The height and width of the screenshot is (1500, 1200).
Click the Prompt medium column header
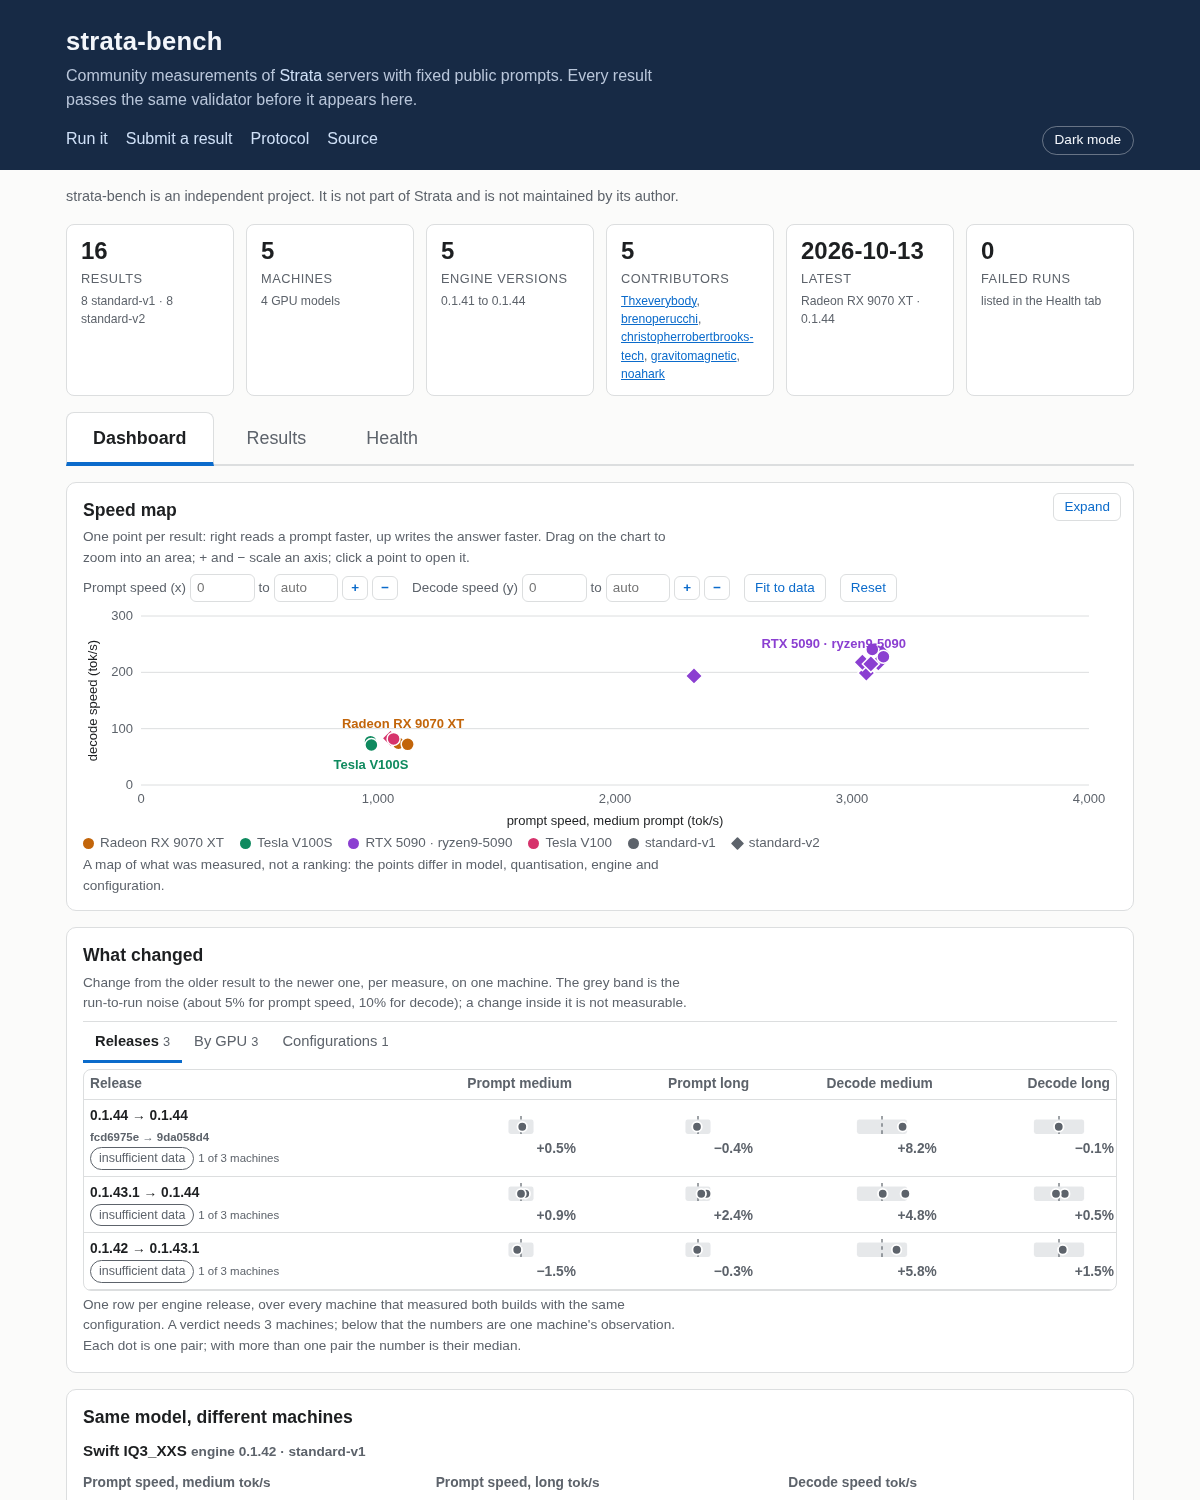519,1083
